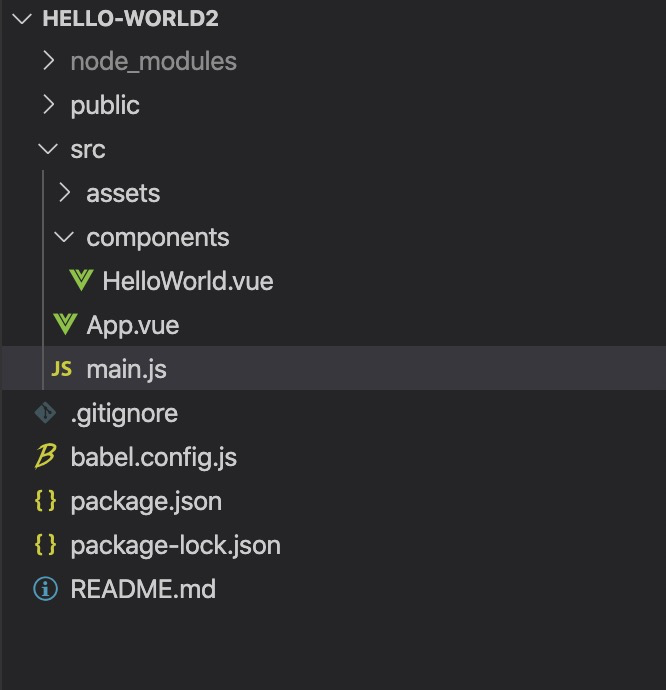Expand the node_modules folder chevron

[48, 61]
